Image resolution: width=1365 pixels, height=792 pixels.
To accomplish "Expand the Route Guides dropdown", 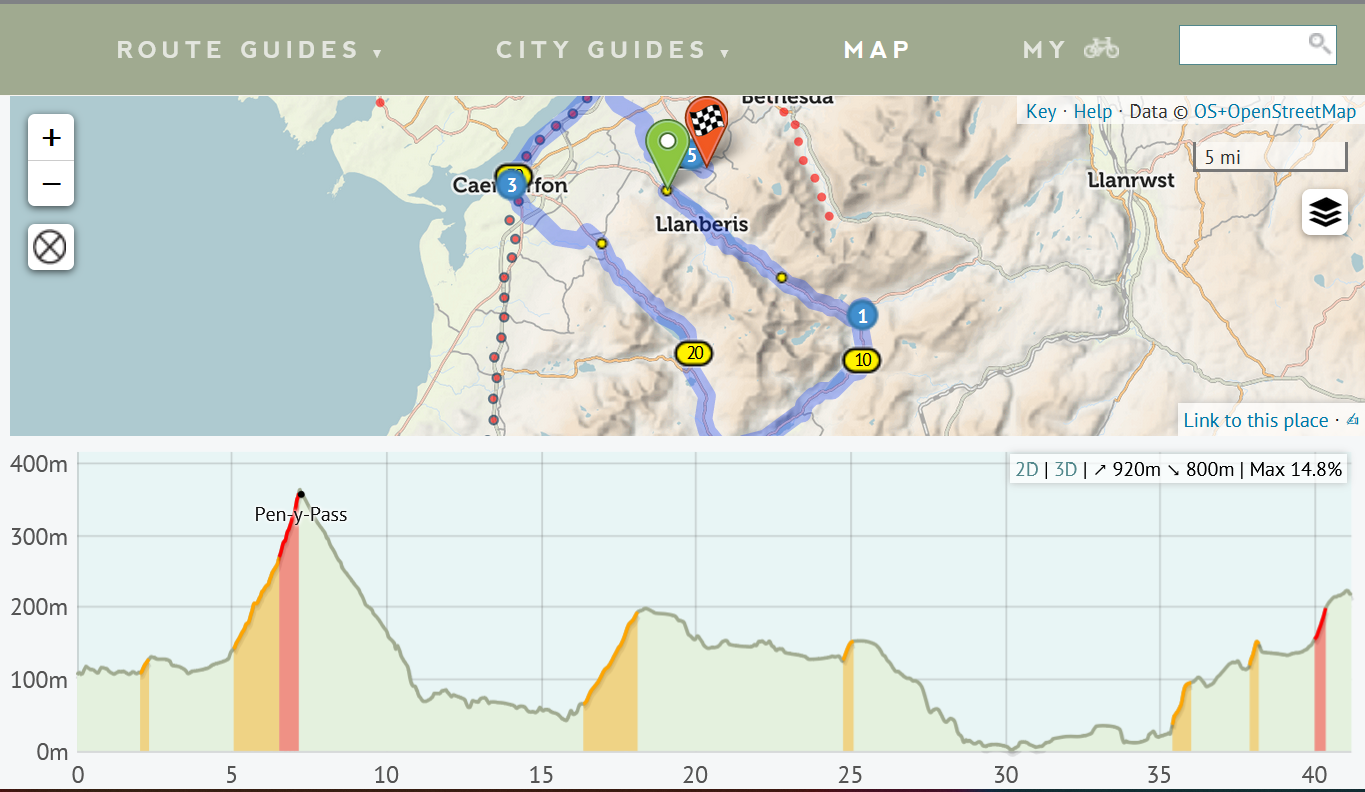I will click(249, 50).
